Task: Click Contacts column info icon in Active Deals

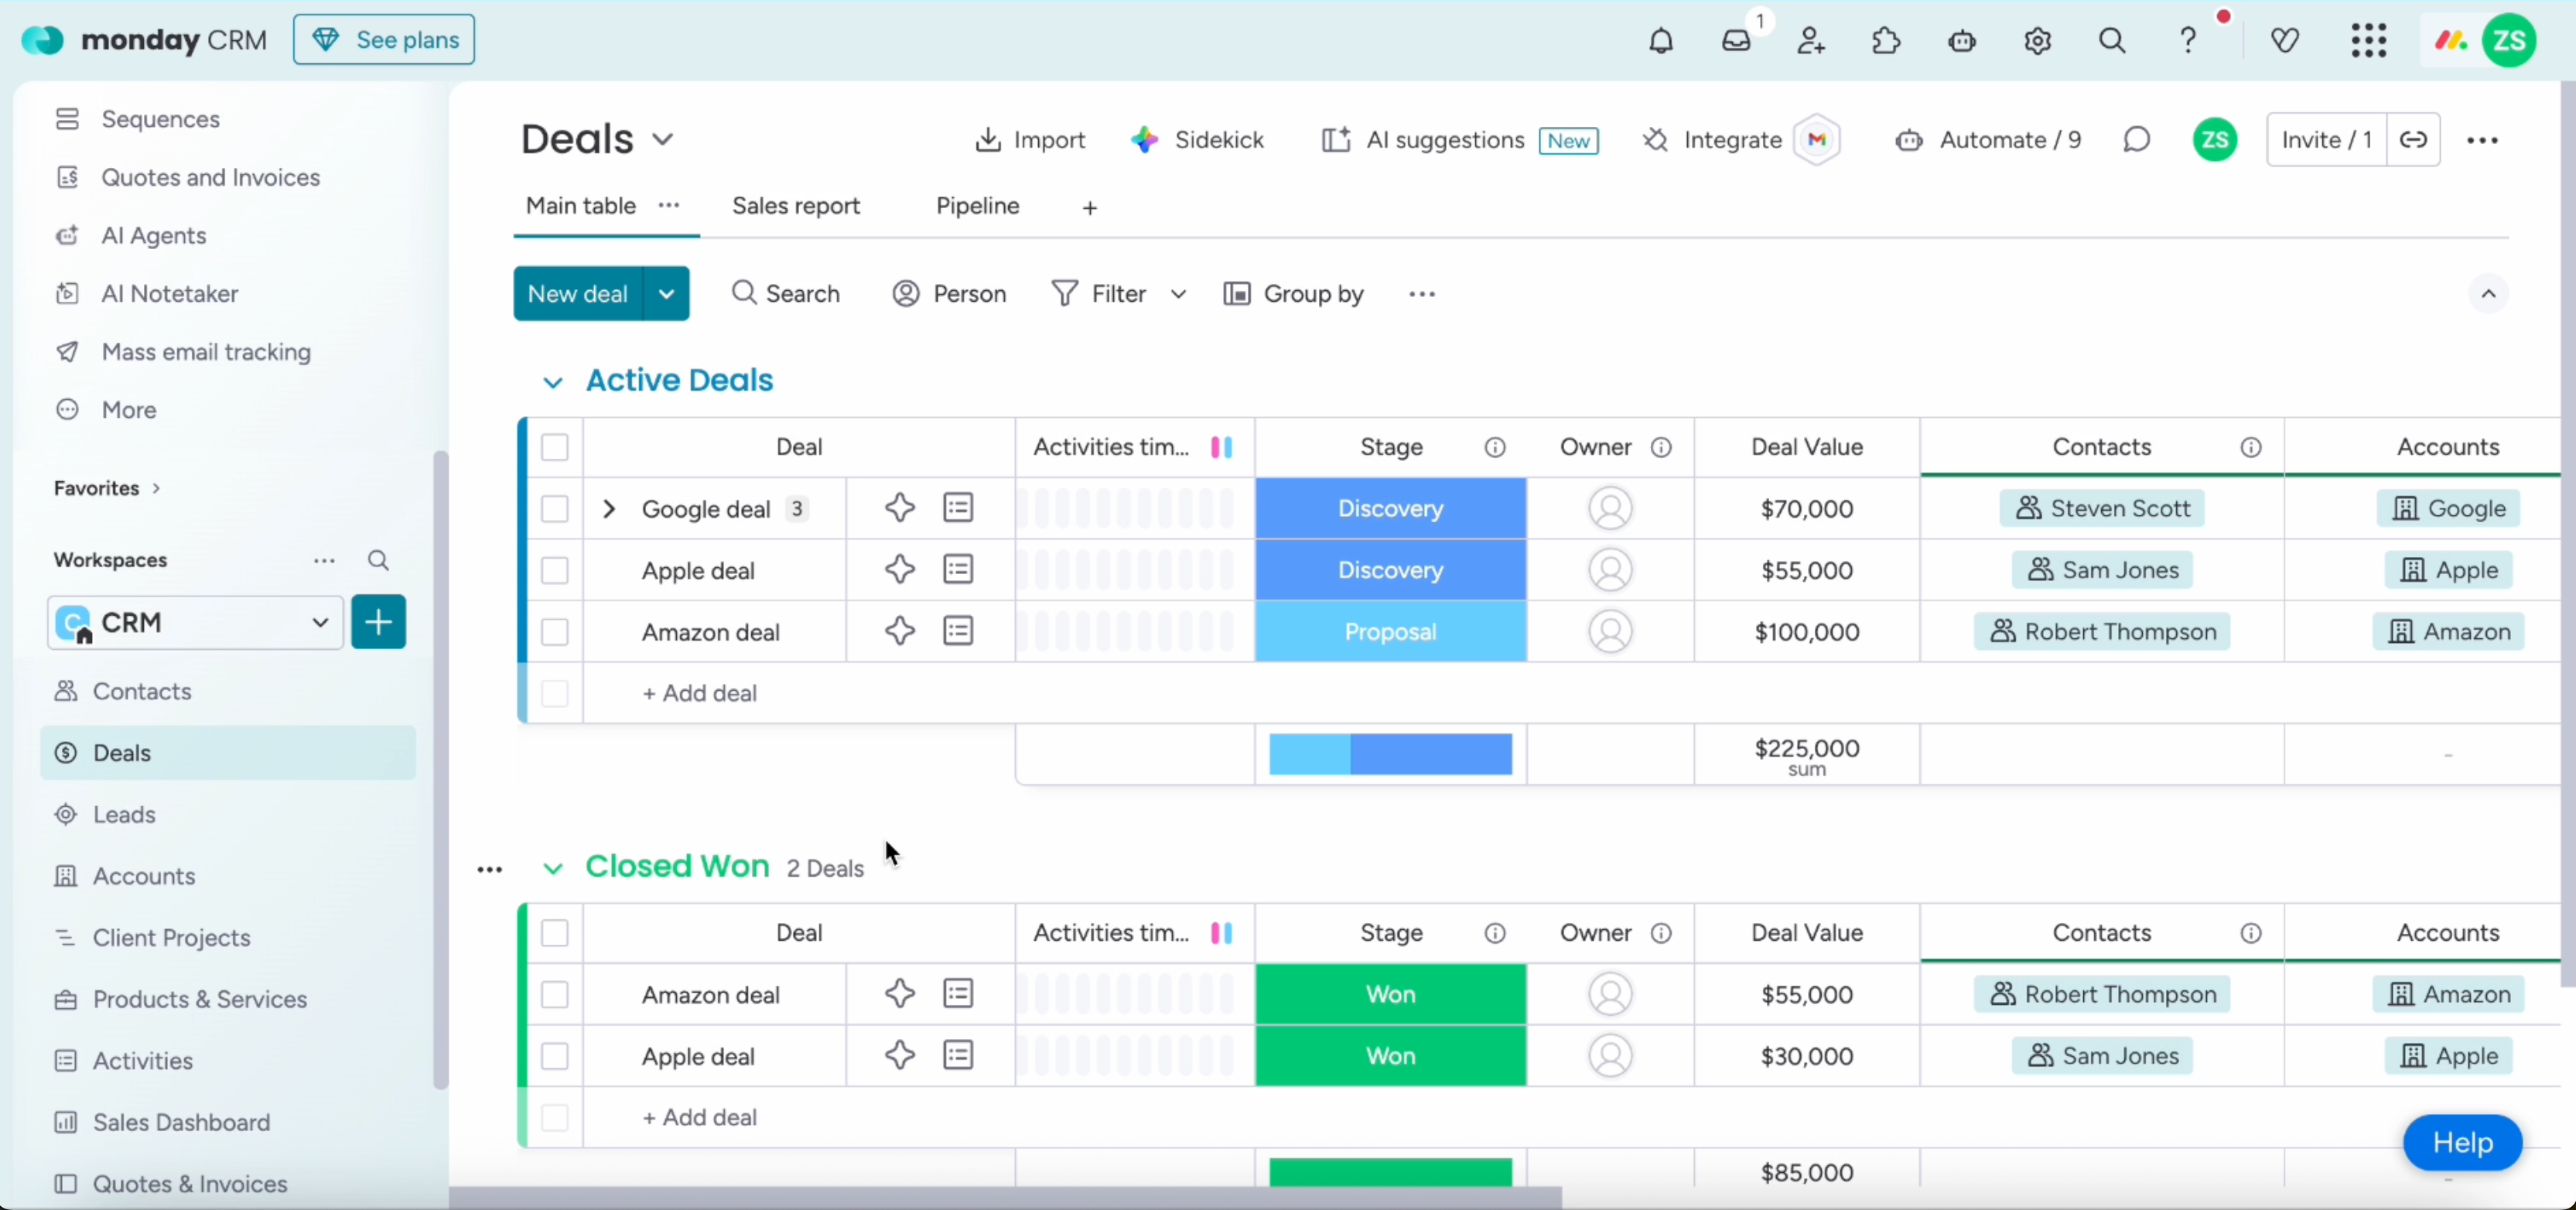Action: [2251, 447]
